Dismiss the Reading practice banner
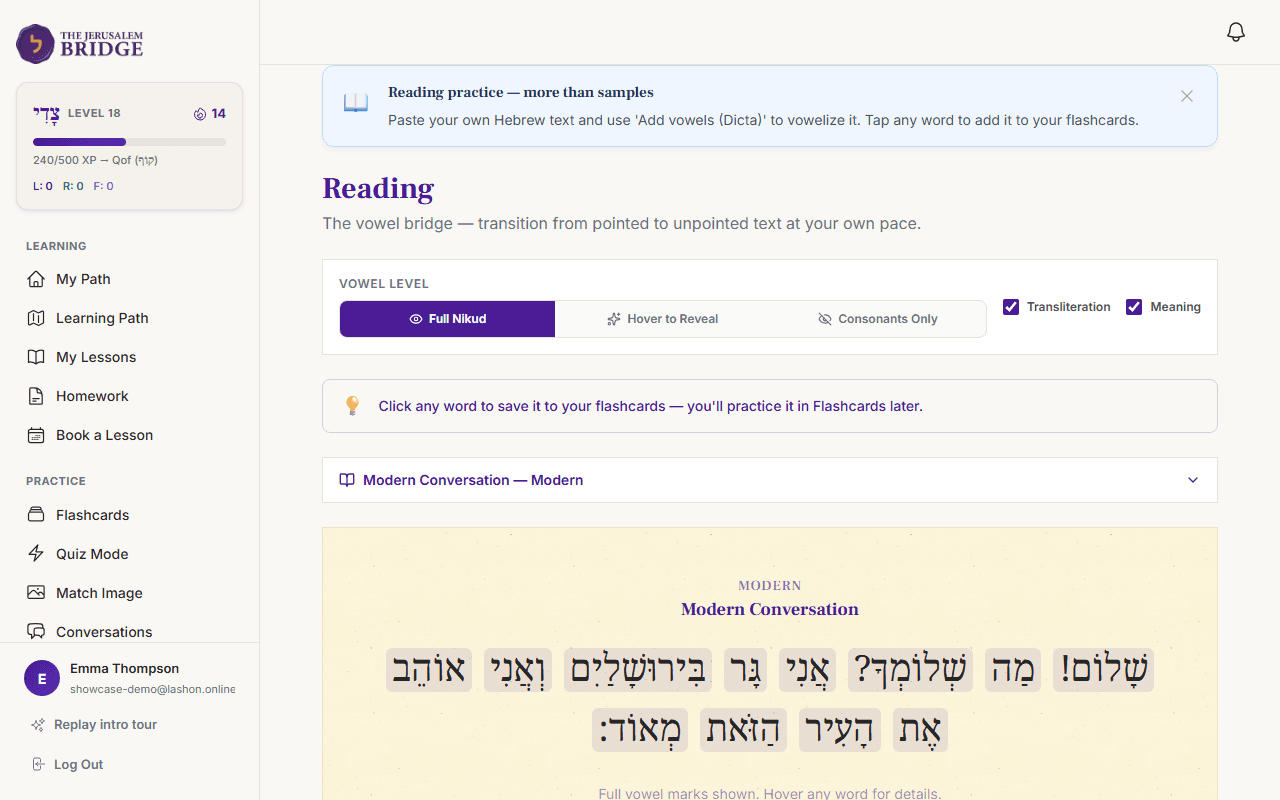The width and height of the screenshot is (1280, 800). click(x=1187, y=96)
